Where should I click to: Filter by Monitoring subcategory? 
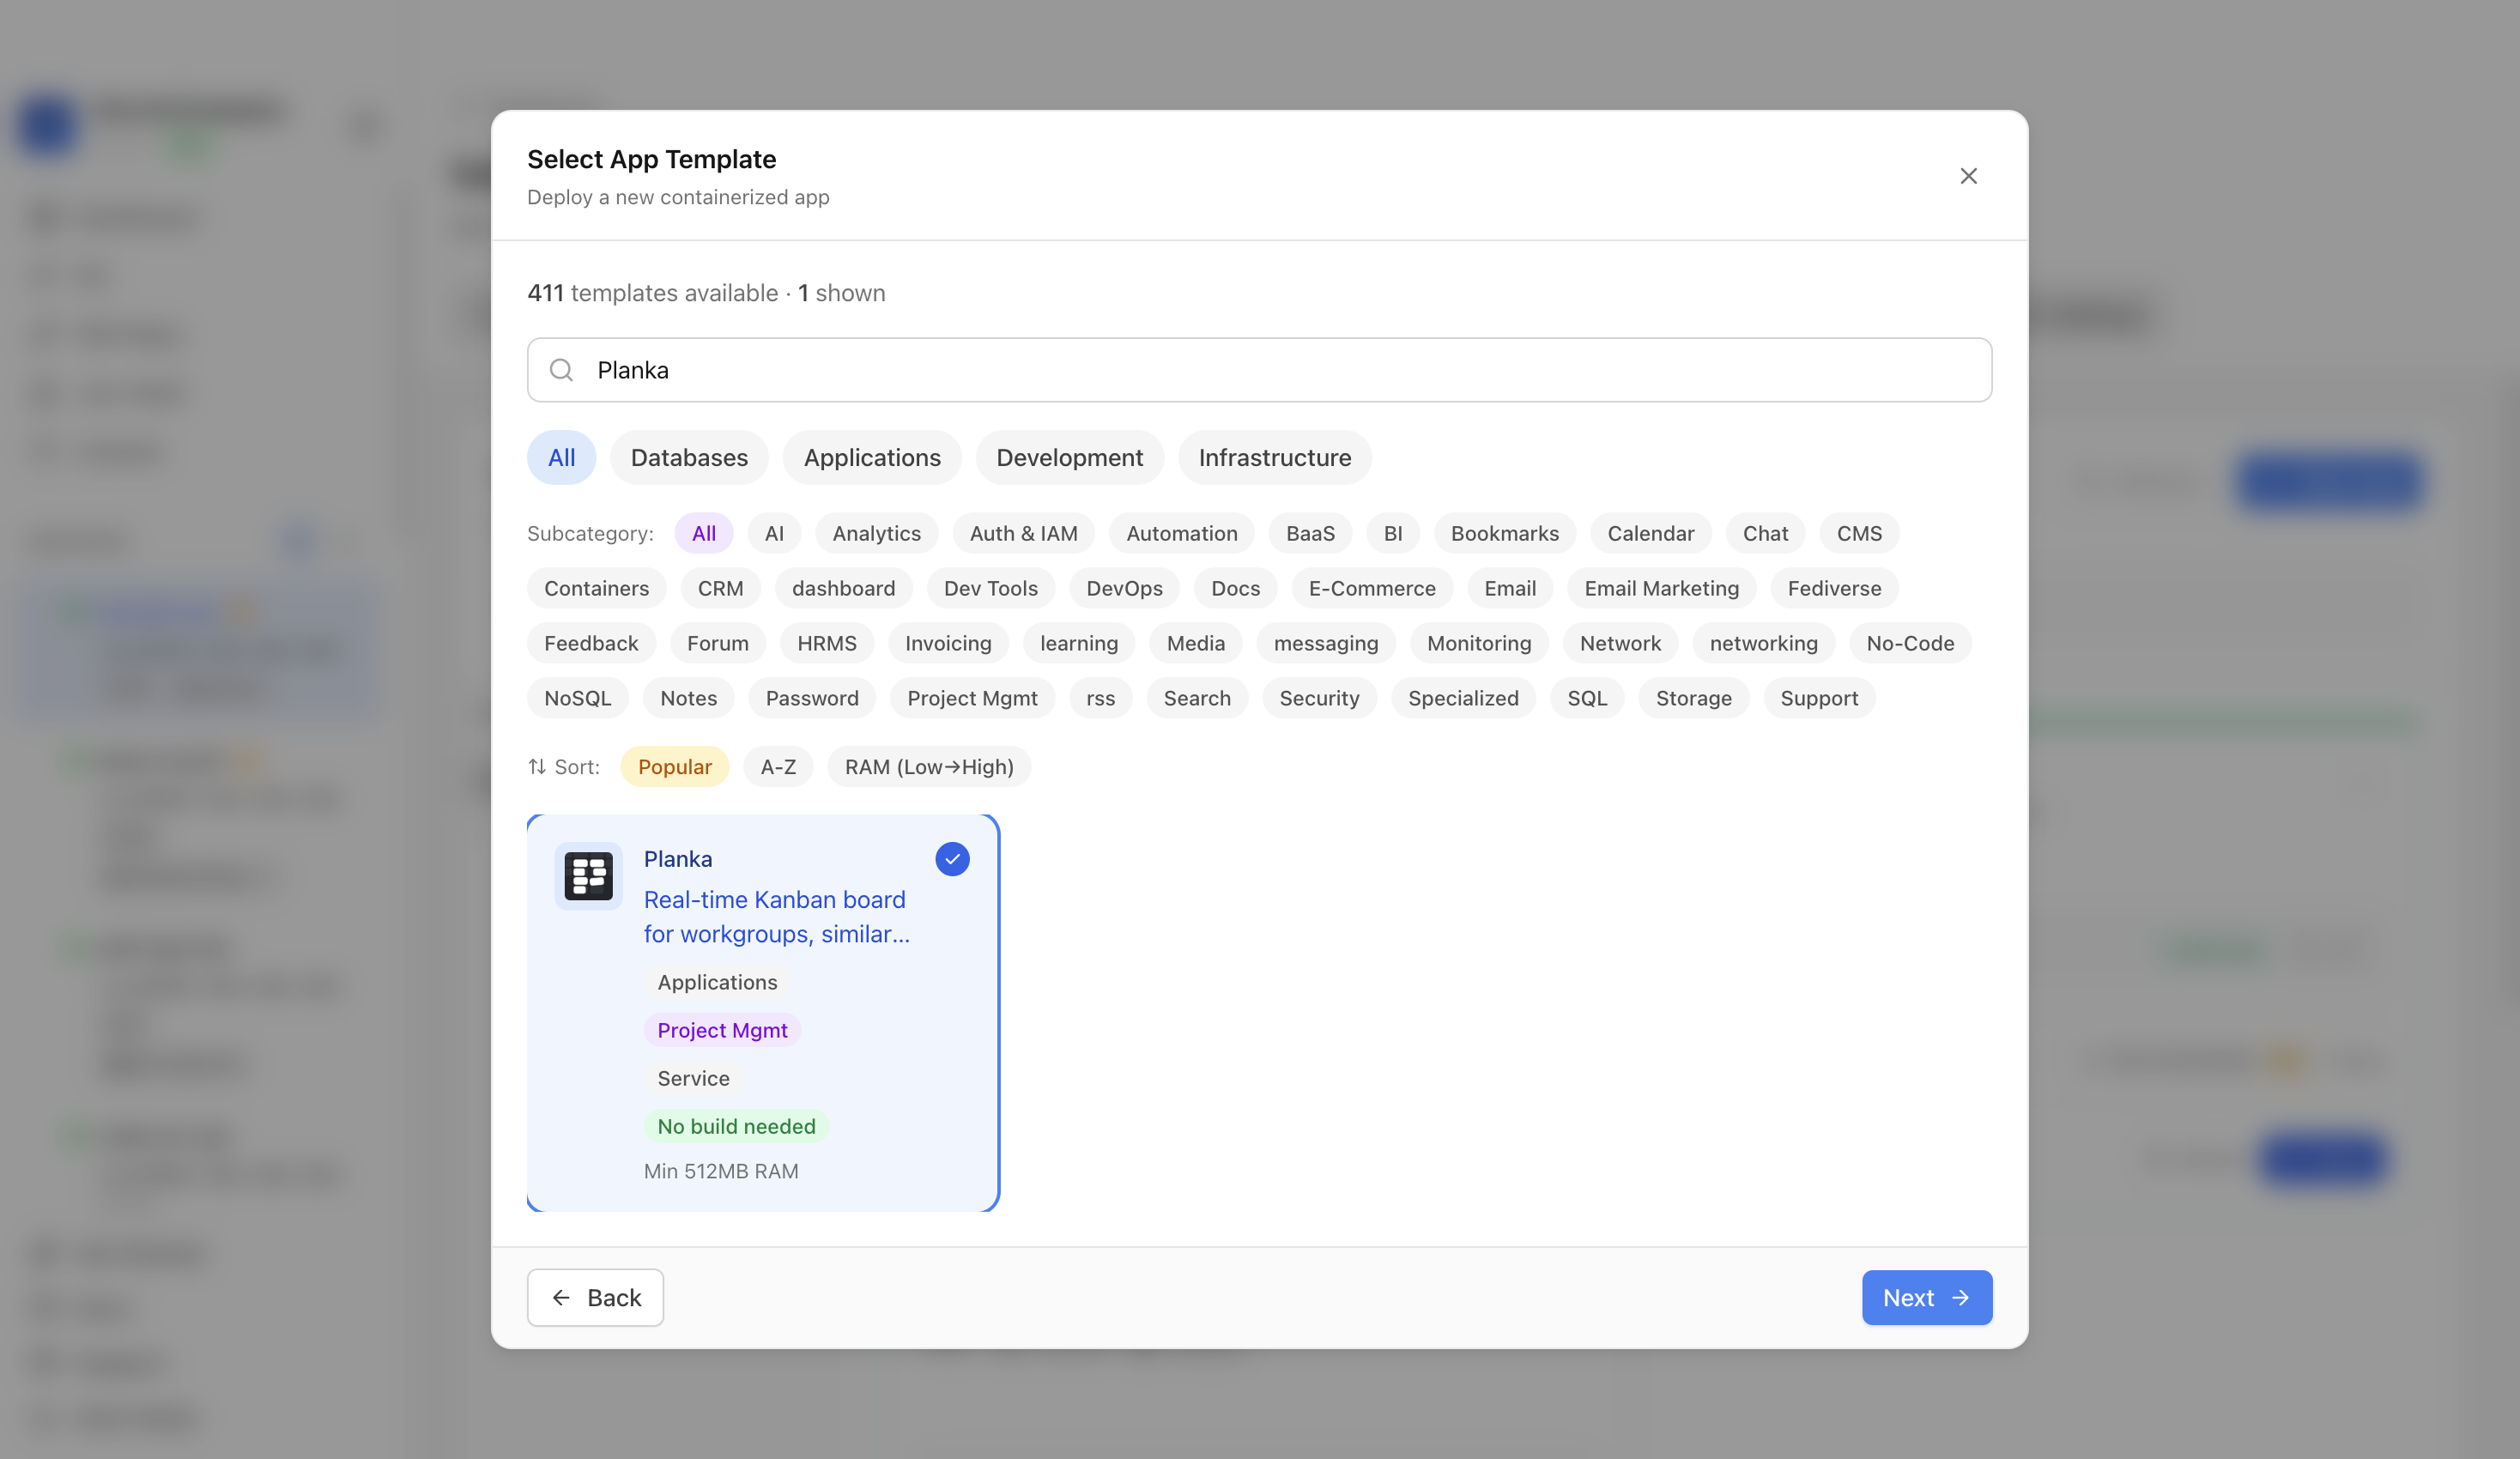coord(1478,643)
